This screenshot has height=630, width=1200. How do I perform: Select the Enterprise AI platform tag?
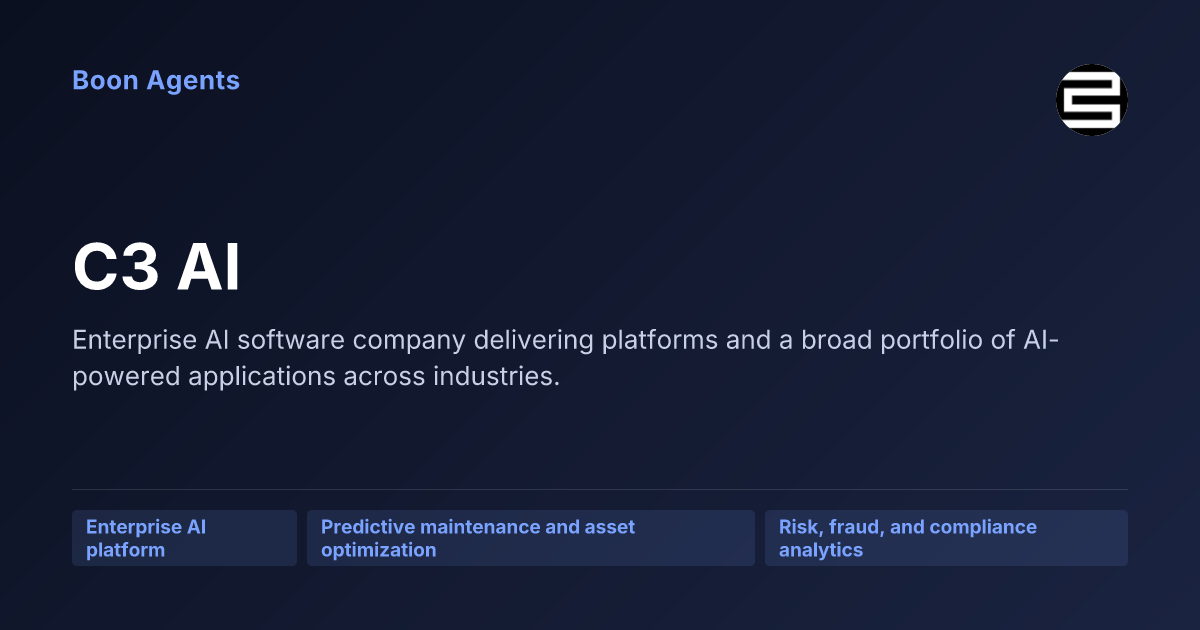[184, 538]
